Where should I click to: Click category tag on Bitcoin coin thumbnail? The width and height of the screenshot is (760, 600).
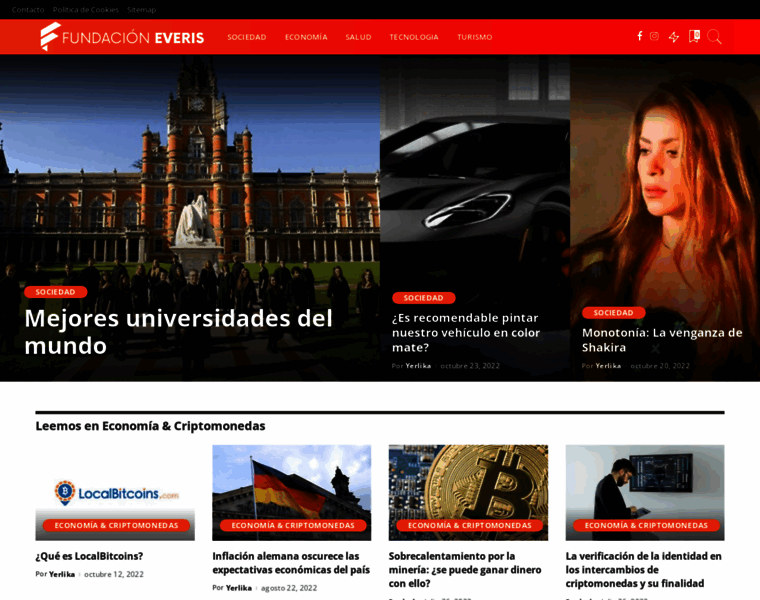[470, 525]
